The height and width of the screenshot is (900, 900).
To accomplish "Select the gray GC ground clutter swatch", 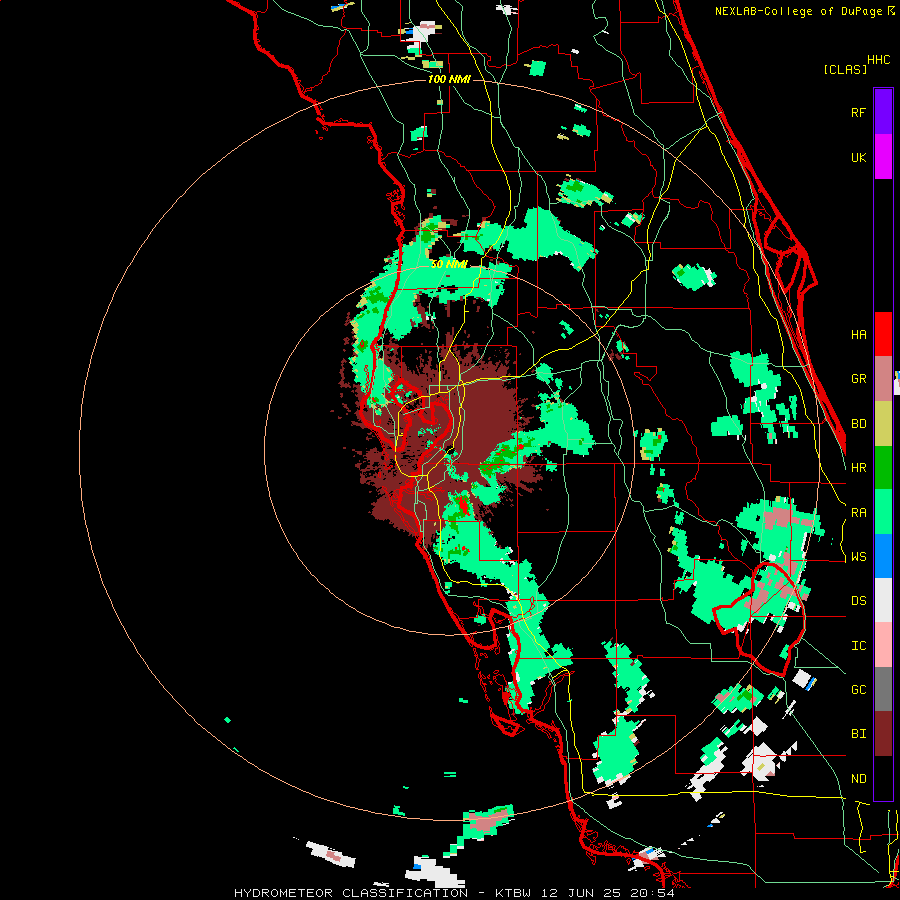I will 883,689.
